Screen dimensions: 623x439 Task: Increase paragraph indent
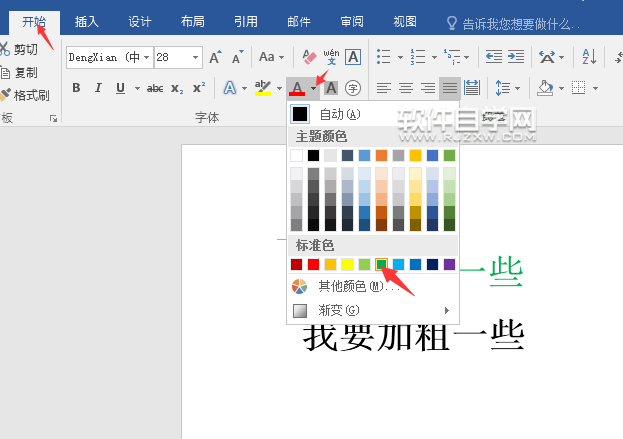click(x=516, y=57)
